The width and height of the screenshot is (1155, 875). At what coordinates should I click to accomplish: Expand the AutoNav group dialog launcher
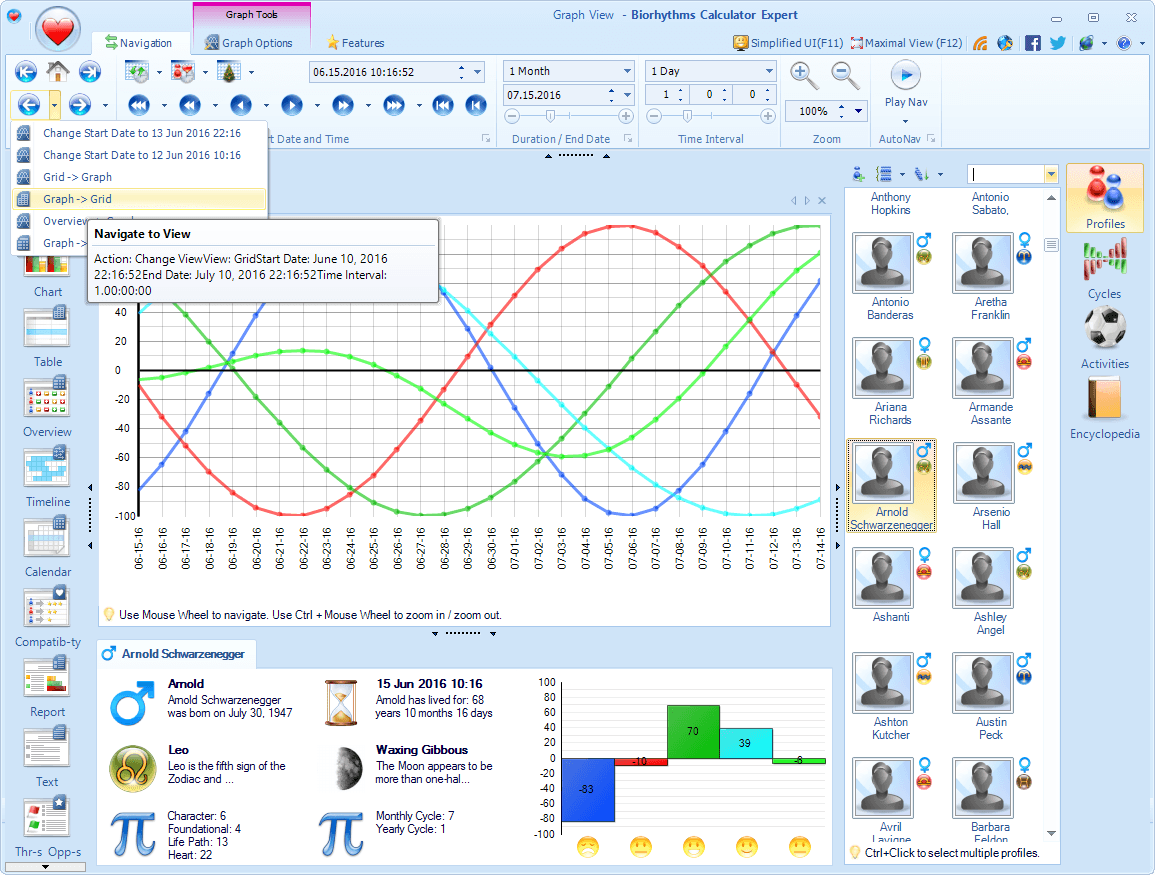pos(931,138)
